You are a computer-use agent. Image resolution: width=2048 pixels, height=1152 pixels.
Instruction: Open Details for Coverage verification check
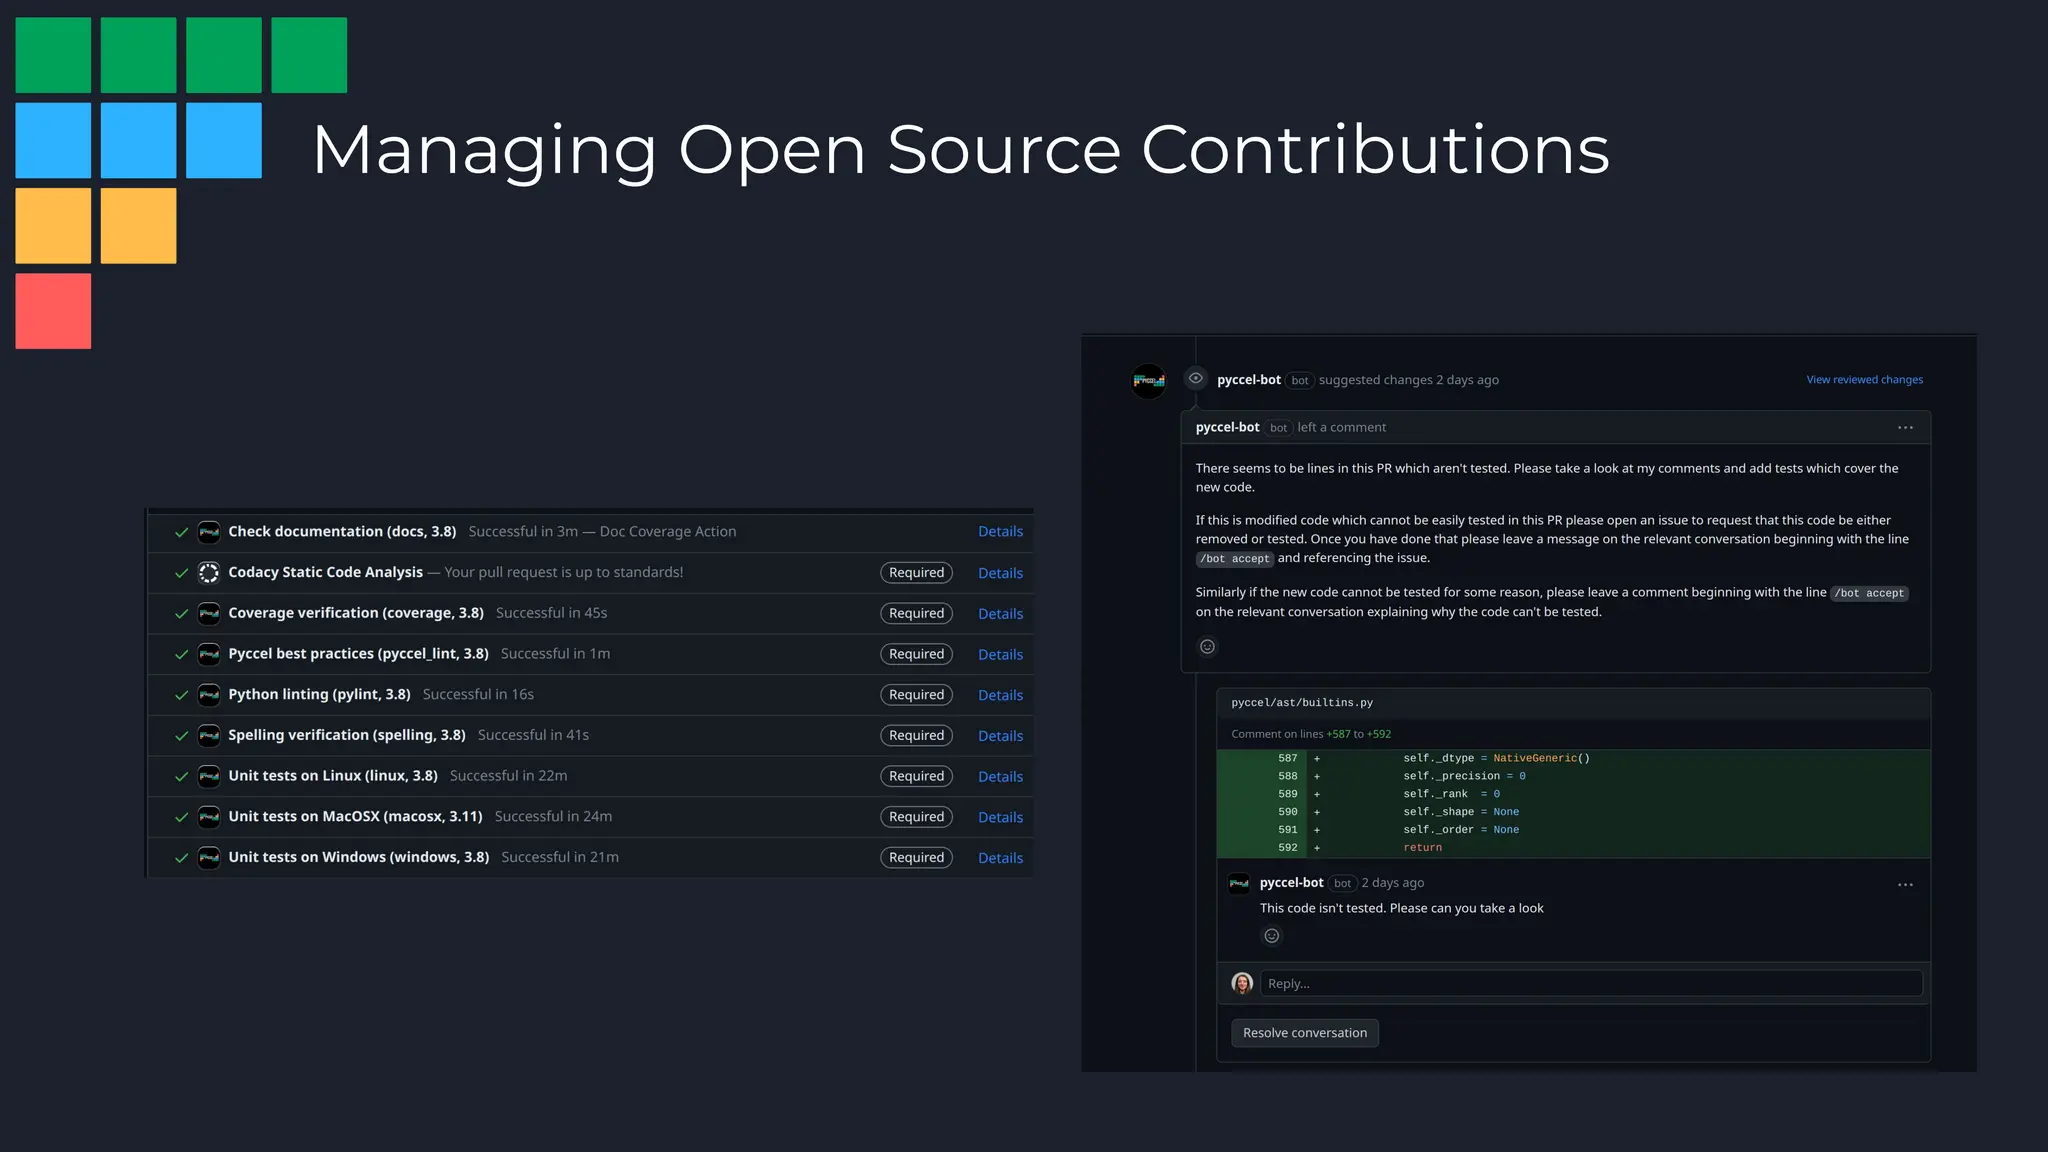1000,614
